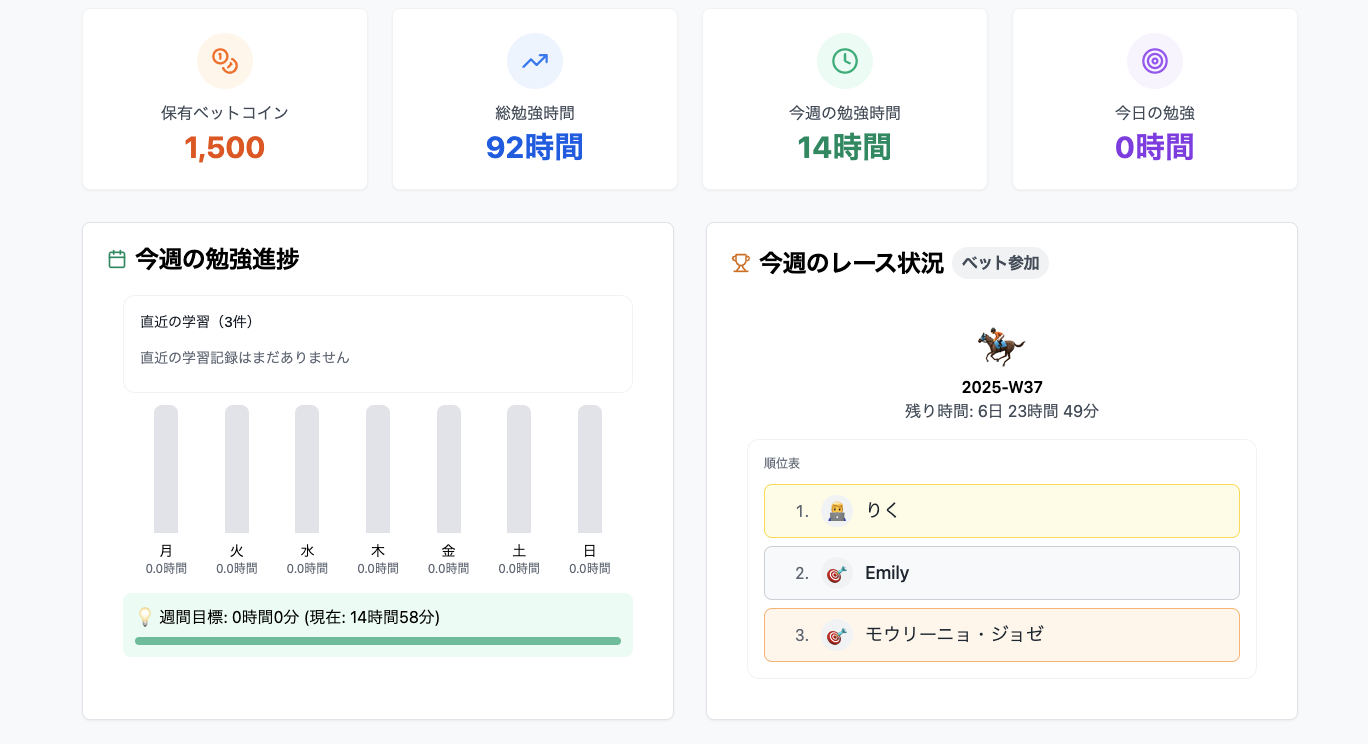Select りく in the 順位表 ranking
The width and height of the screenshot is (1368, 744).
[1000, 510]
